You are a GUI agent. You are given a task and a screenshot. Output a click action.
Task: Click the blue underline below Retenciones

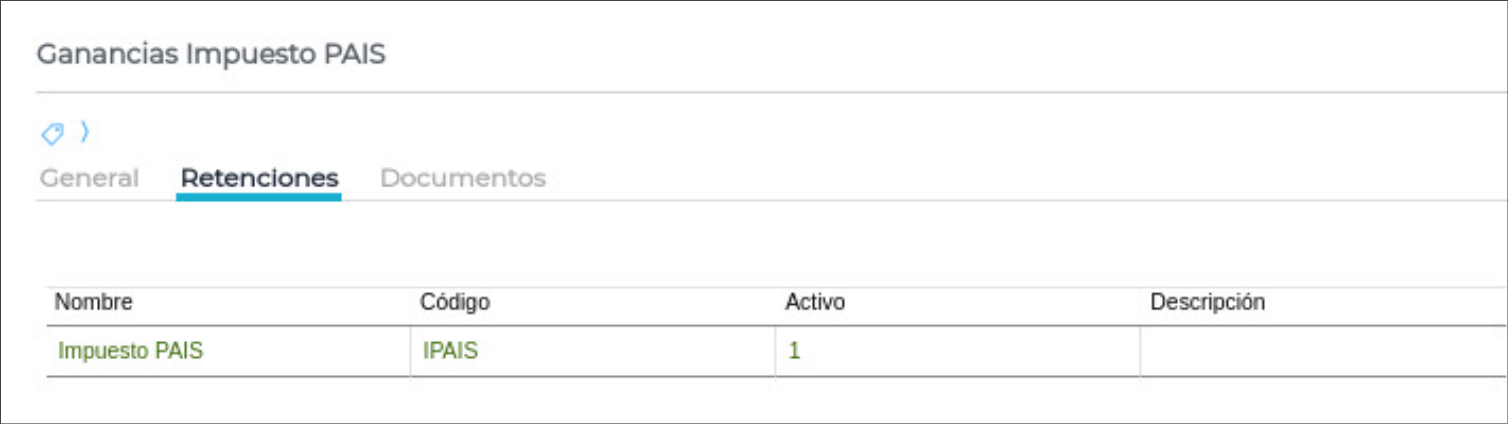(259, 197)
